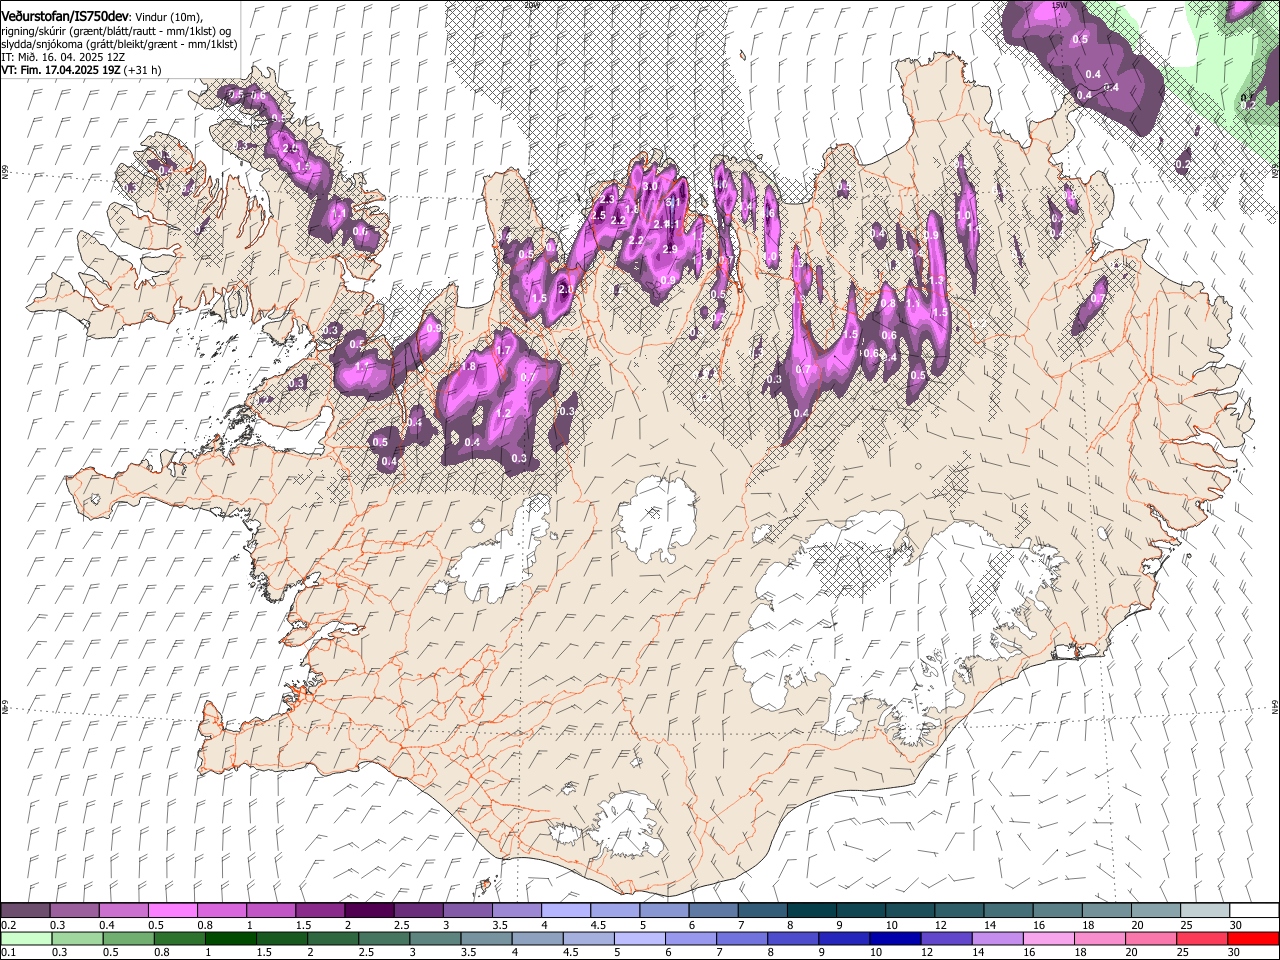1280x960 pixels.
Task: Click the 'rigning/skúrir' legend description line
Action: pos(116,31)
